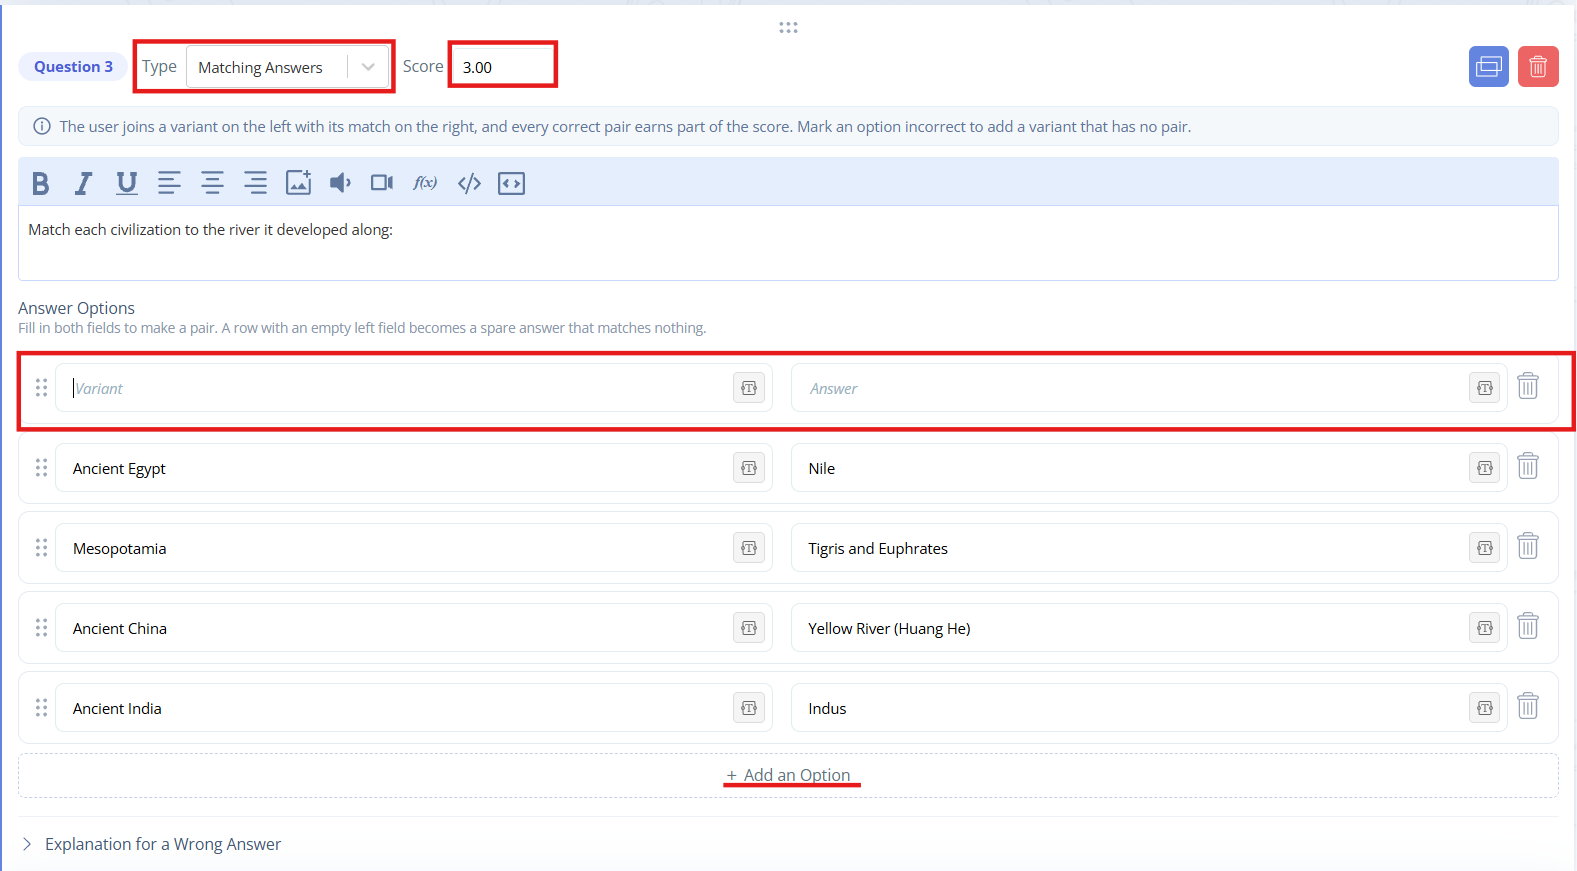Grab the drag handle of Ancient Egypt row
The height and width of the screenshot is (871, 1577).
41,468
